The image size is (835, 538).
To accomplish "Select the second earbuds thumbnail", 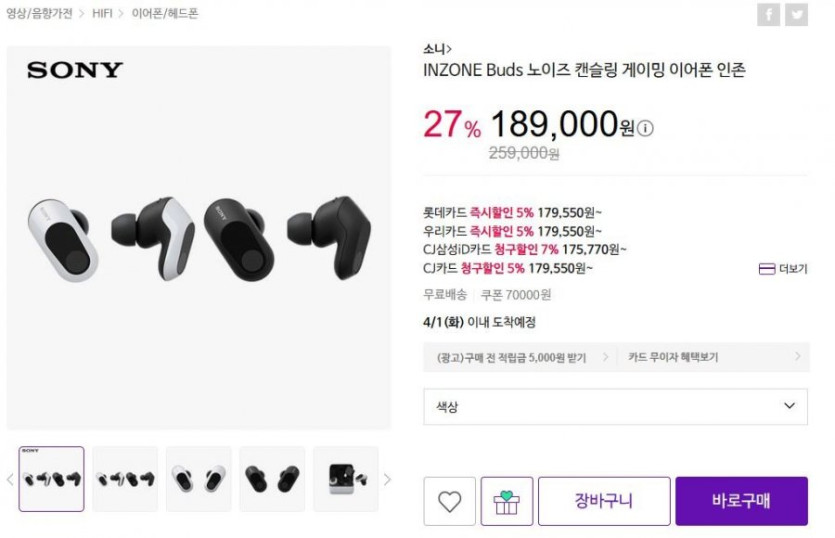I will 125,479.
